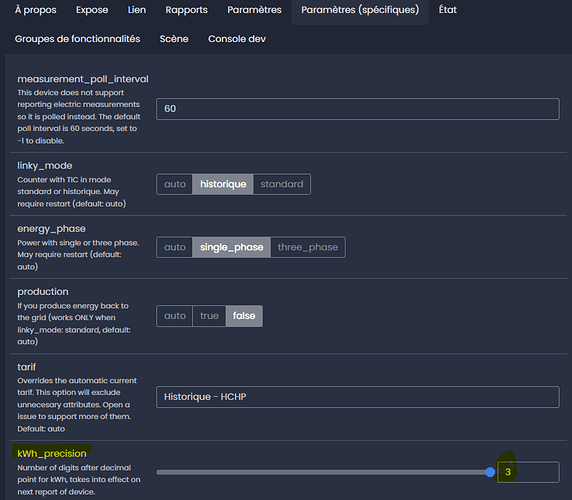Open the État tab

[x=448, y=10]
